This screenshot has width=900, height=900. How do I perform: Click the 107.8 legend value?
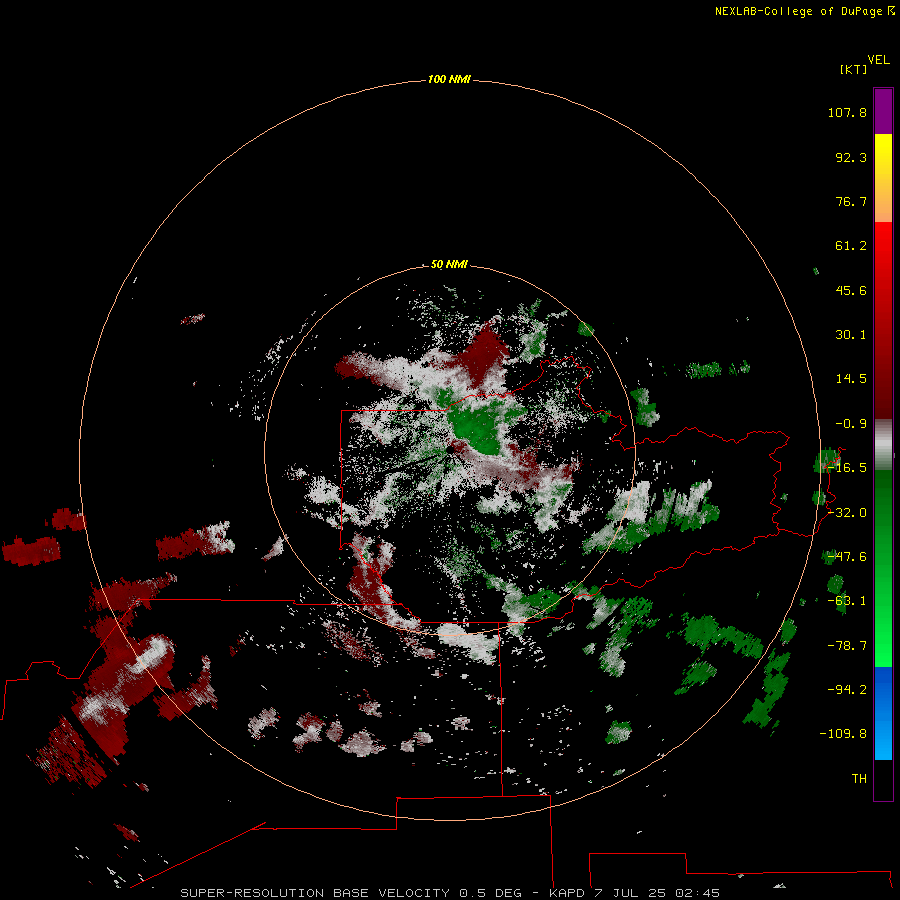[x=847, y=112]
